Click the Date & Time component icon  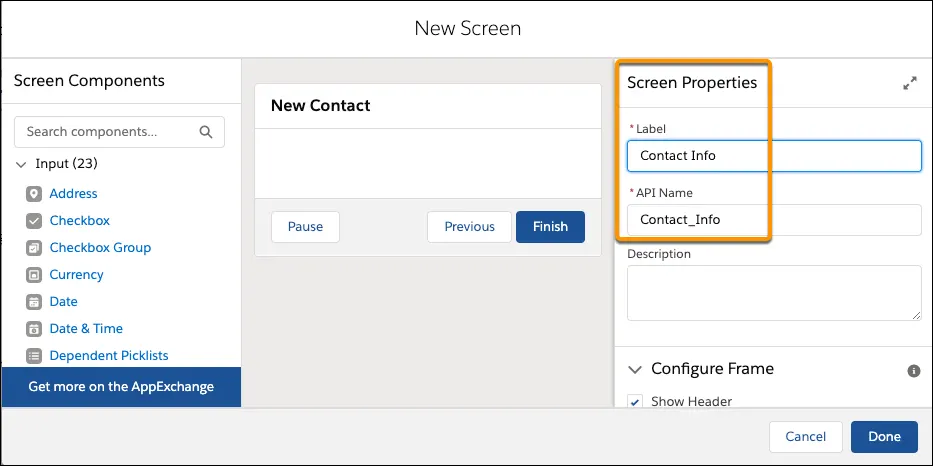(x=34, y=329)
